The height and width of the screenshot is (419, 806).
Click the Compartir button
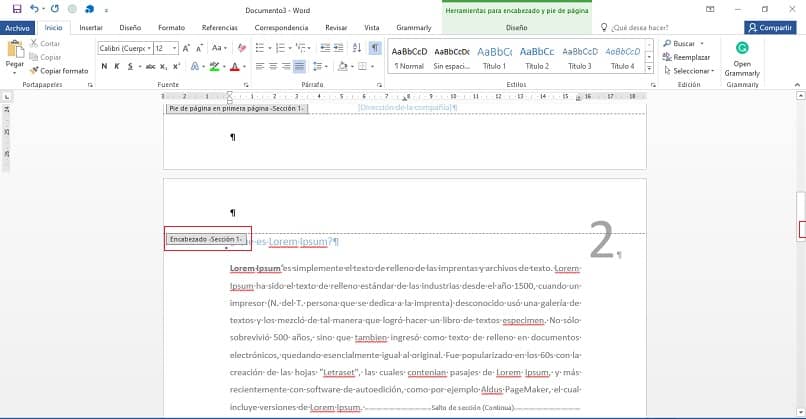tap(770, 28)
